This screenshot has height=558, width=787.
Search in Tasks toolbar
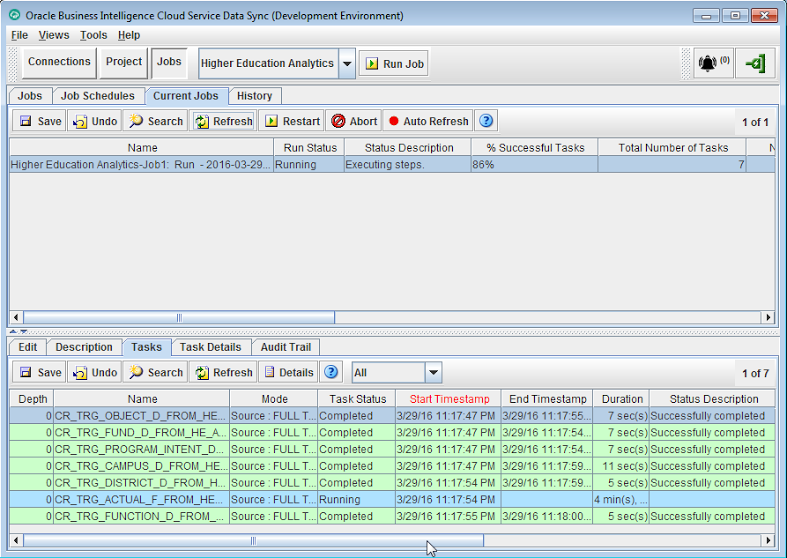click(156, 372)
